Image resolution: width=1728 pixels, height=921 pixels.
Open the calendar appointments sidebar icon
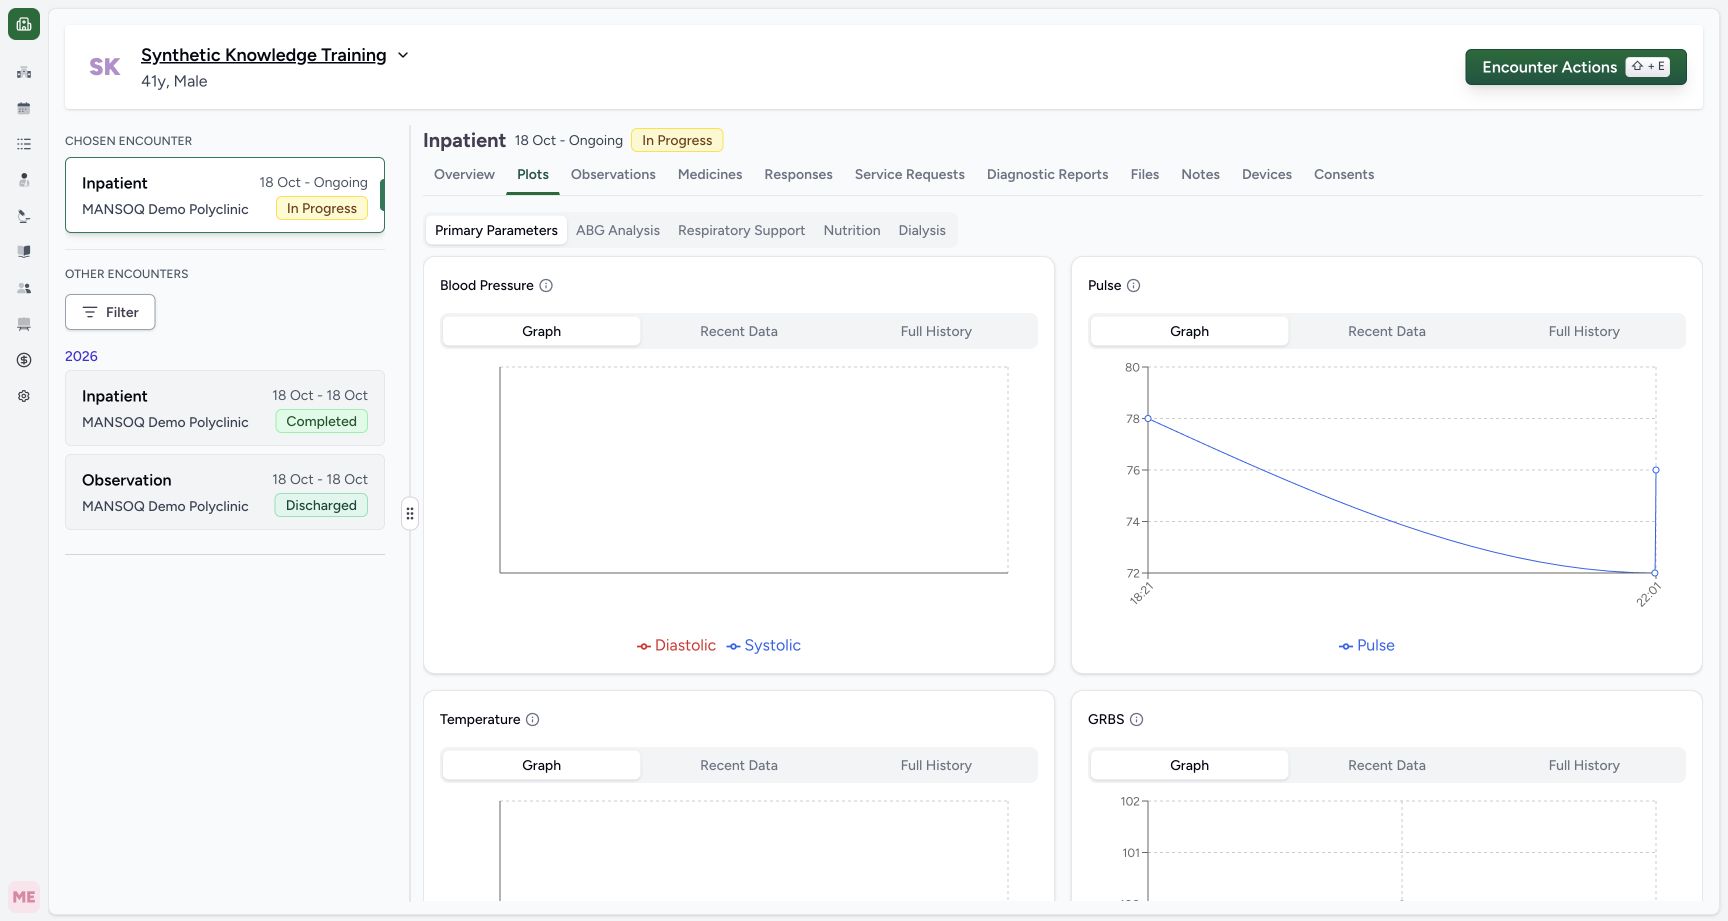24,108
